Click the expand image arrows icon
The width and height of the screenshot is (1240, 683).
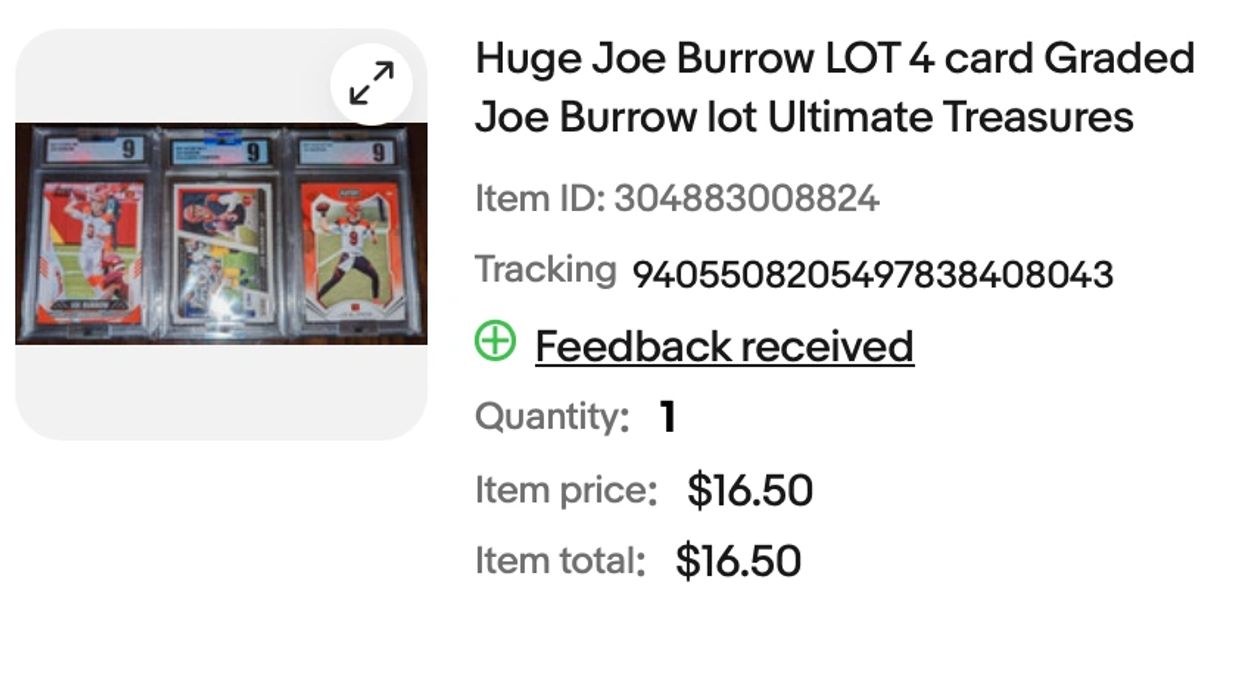coord(372,83)
